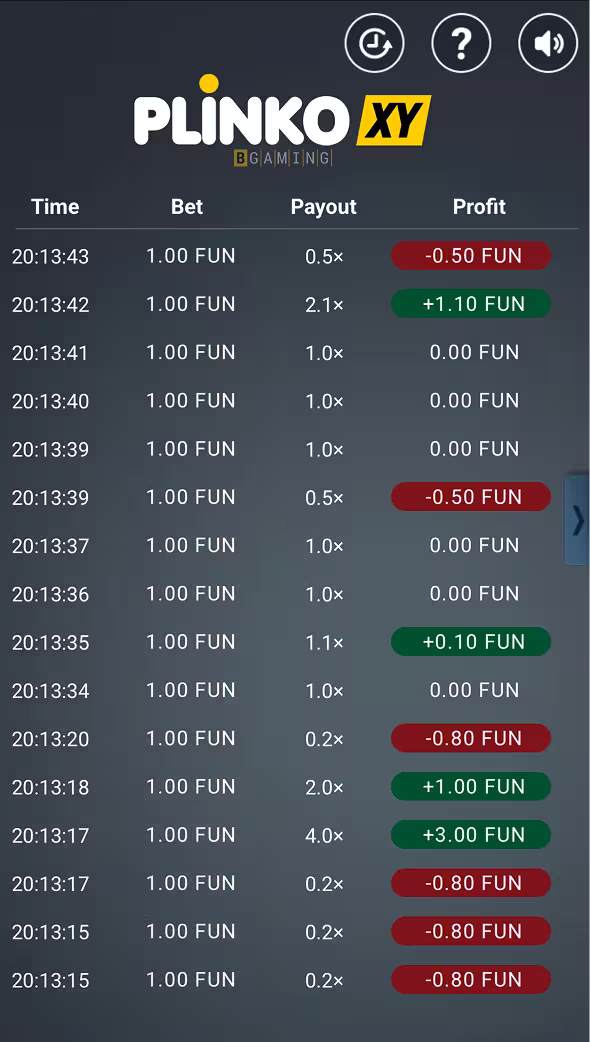The height and width of the screenshot is (1042, 590).
Task: Click the 2.1× payout value
Action: (x=324, y=305)
